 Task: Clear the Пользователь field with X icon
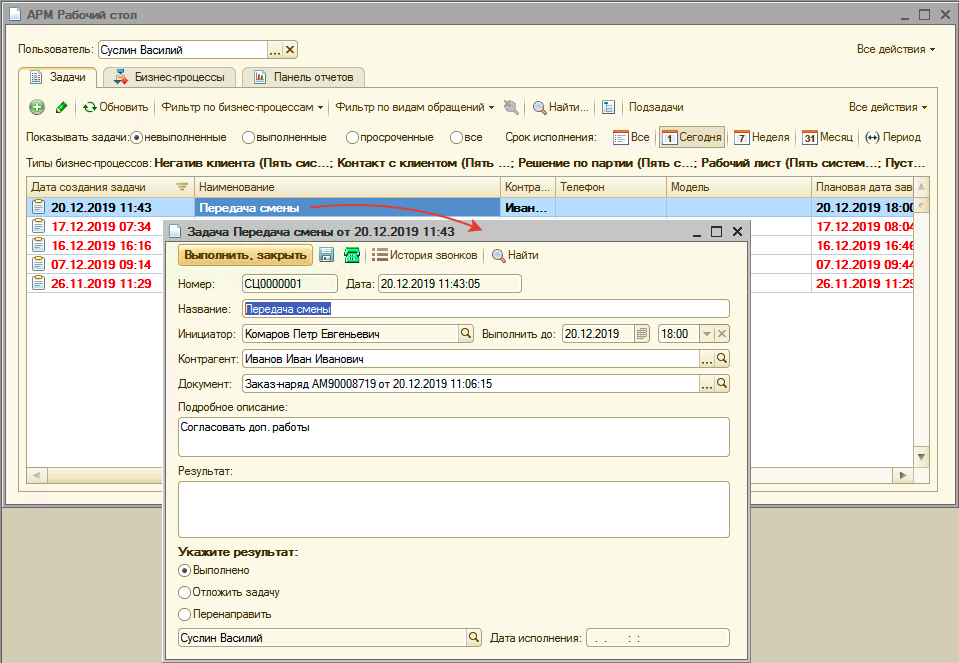click(x=290, y=50)
